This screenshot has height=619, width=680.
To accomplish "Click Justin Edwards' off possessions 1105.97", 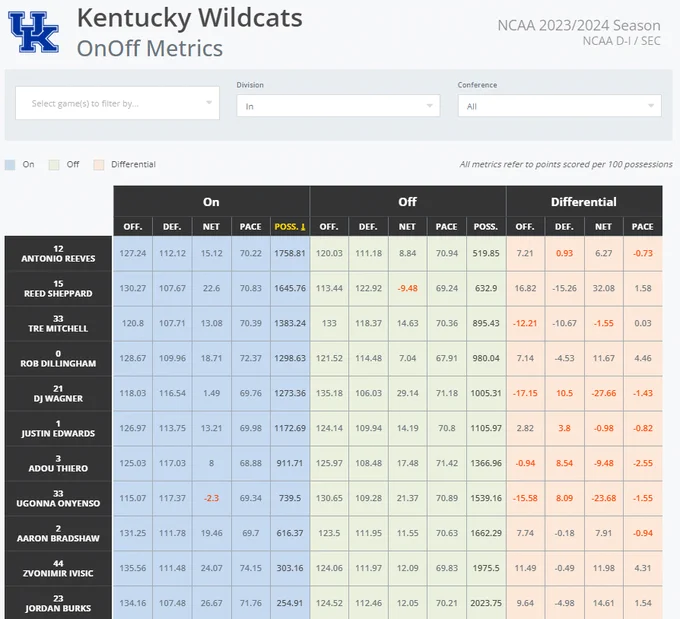I will click(486, 429).
